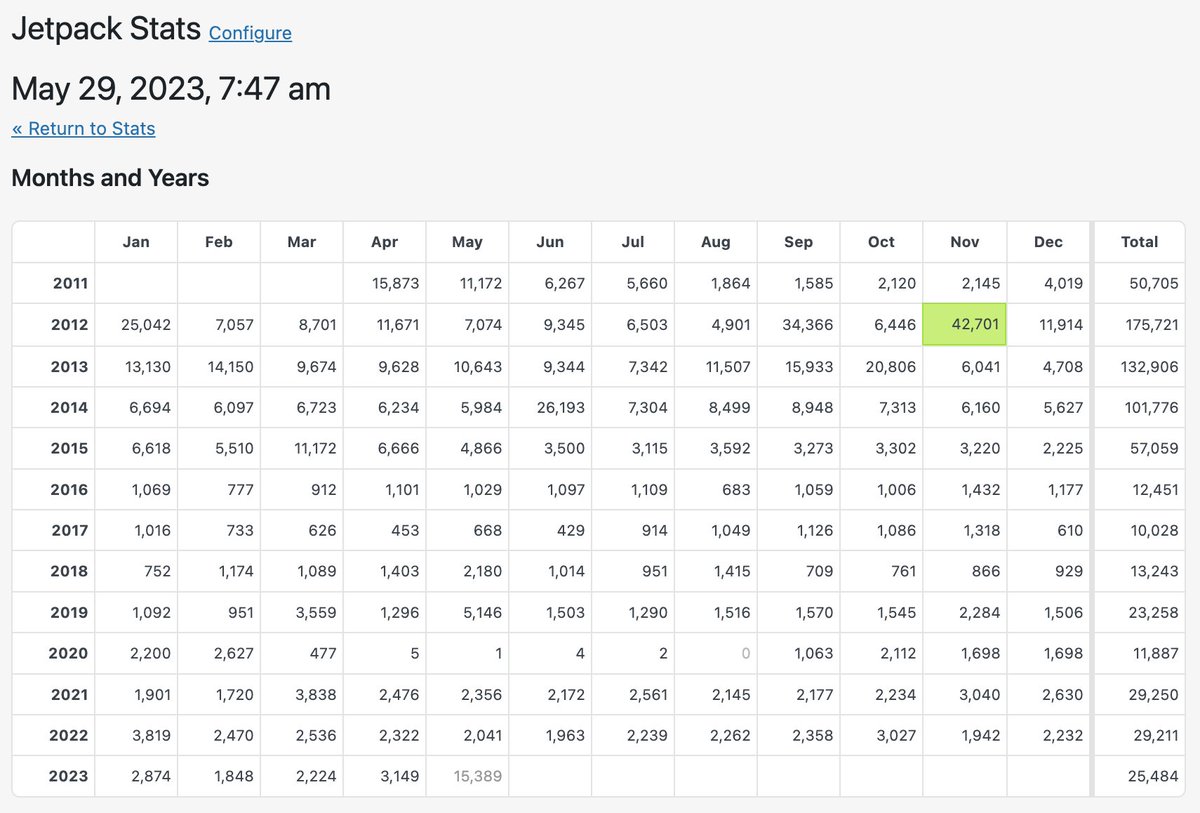Screen dimensions: 1200x813
Task: Select the 132,906 total for 2013
Action: pyautogui.click(x=1148, y=367)
